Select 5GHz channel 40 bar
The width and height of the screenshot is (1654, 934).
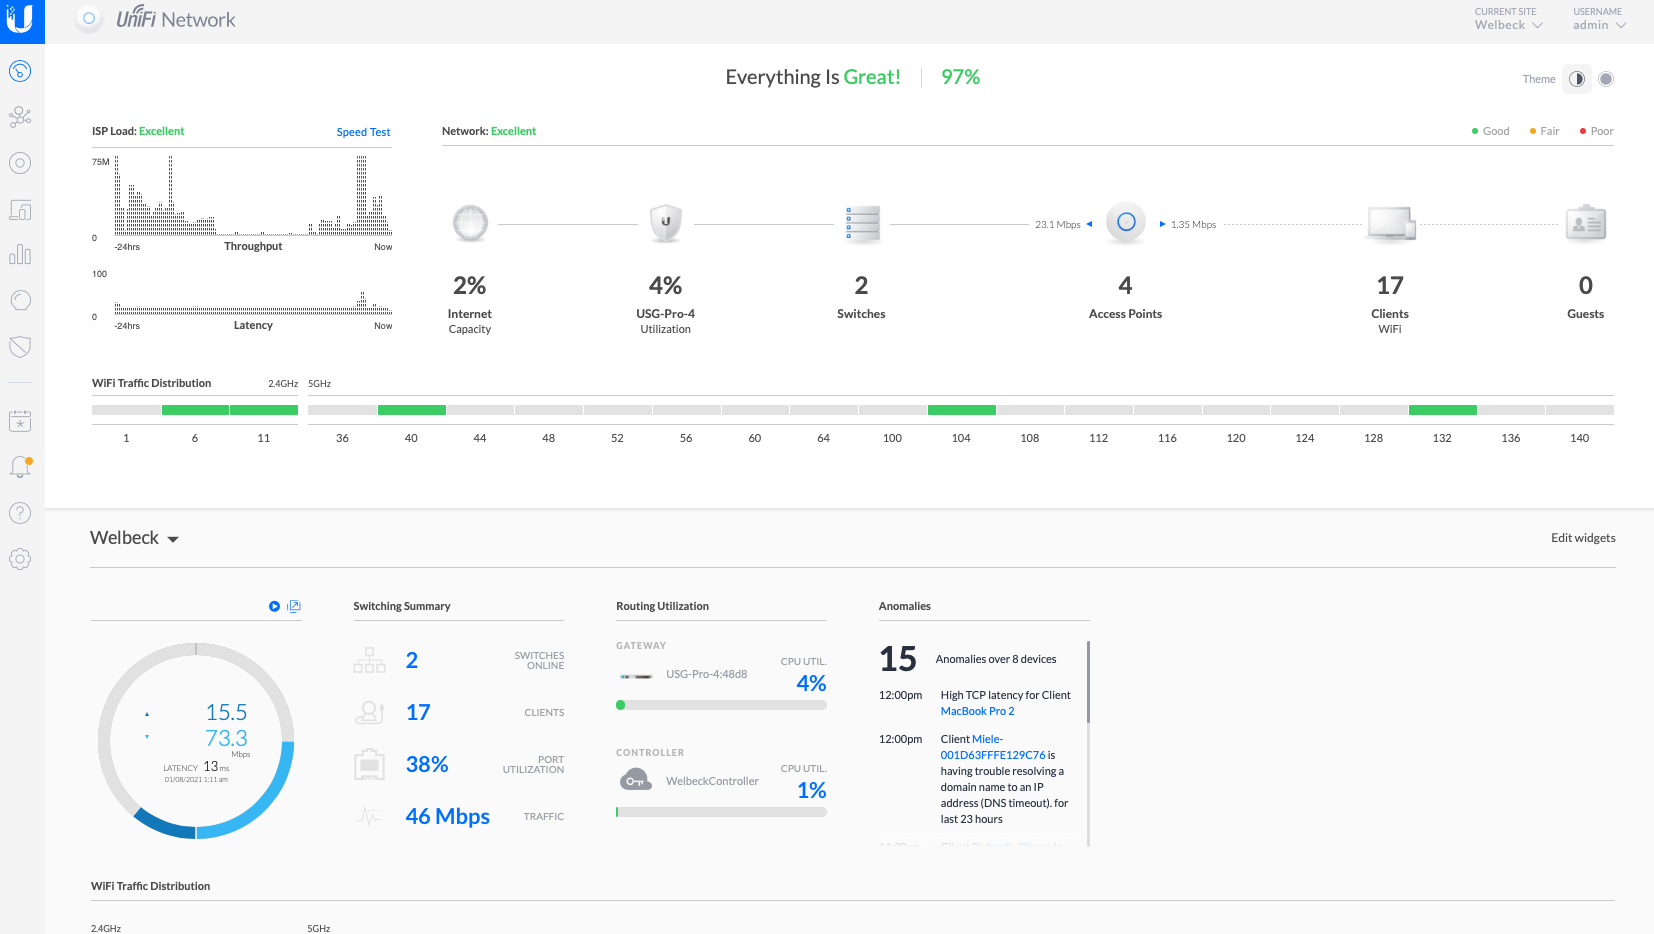click(x=411, y=410)
